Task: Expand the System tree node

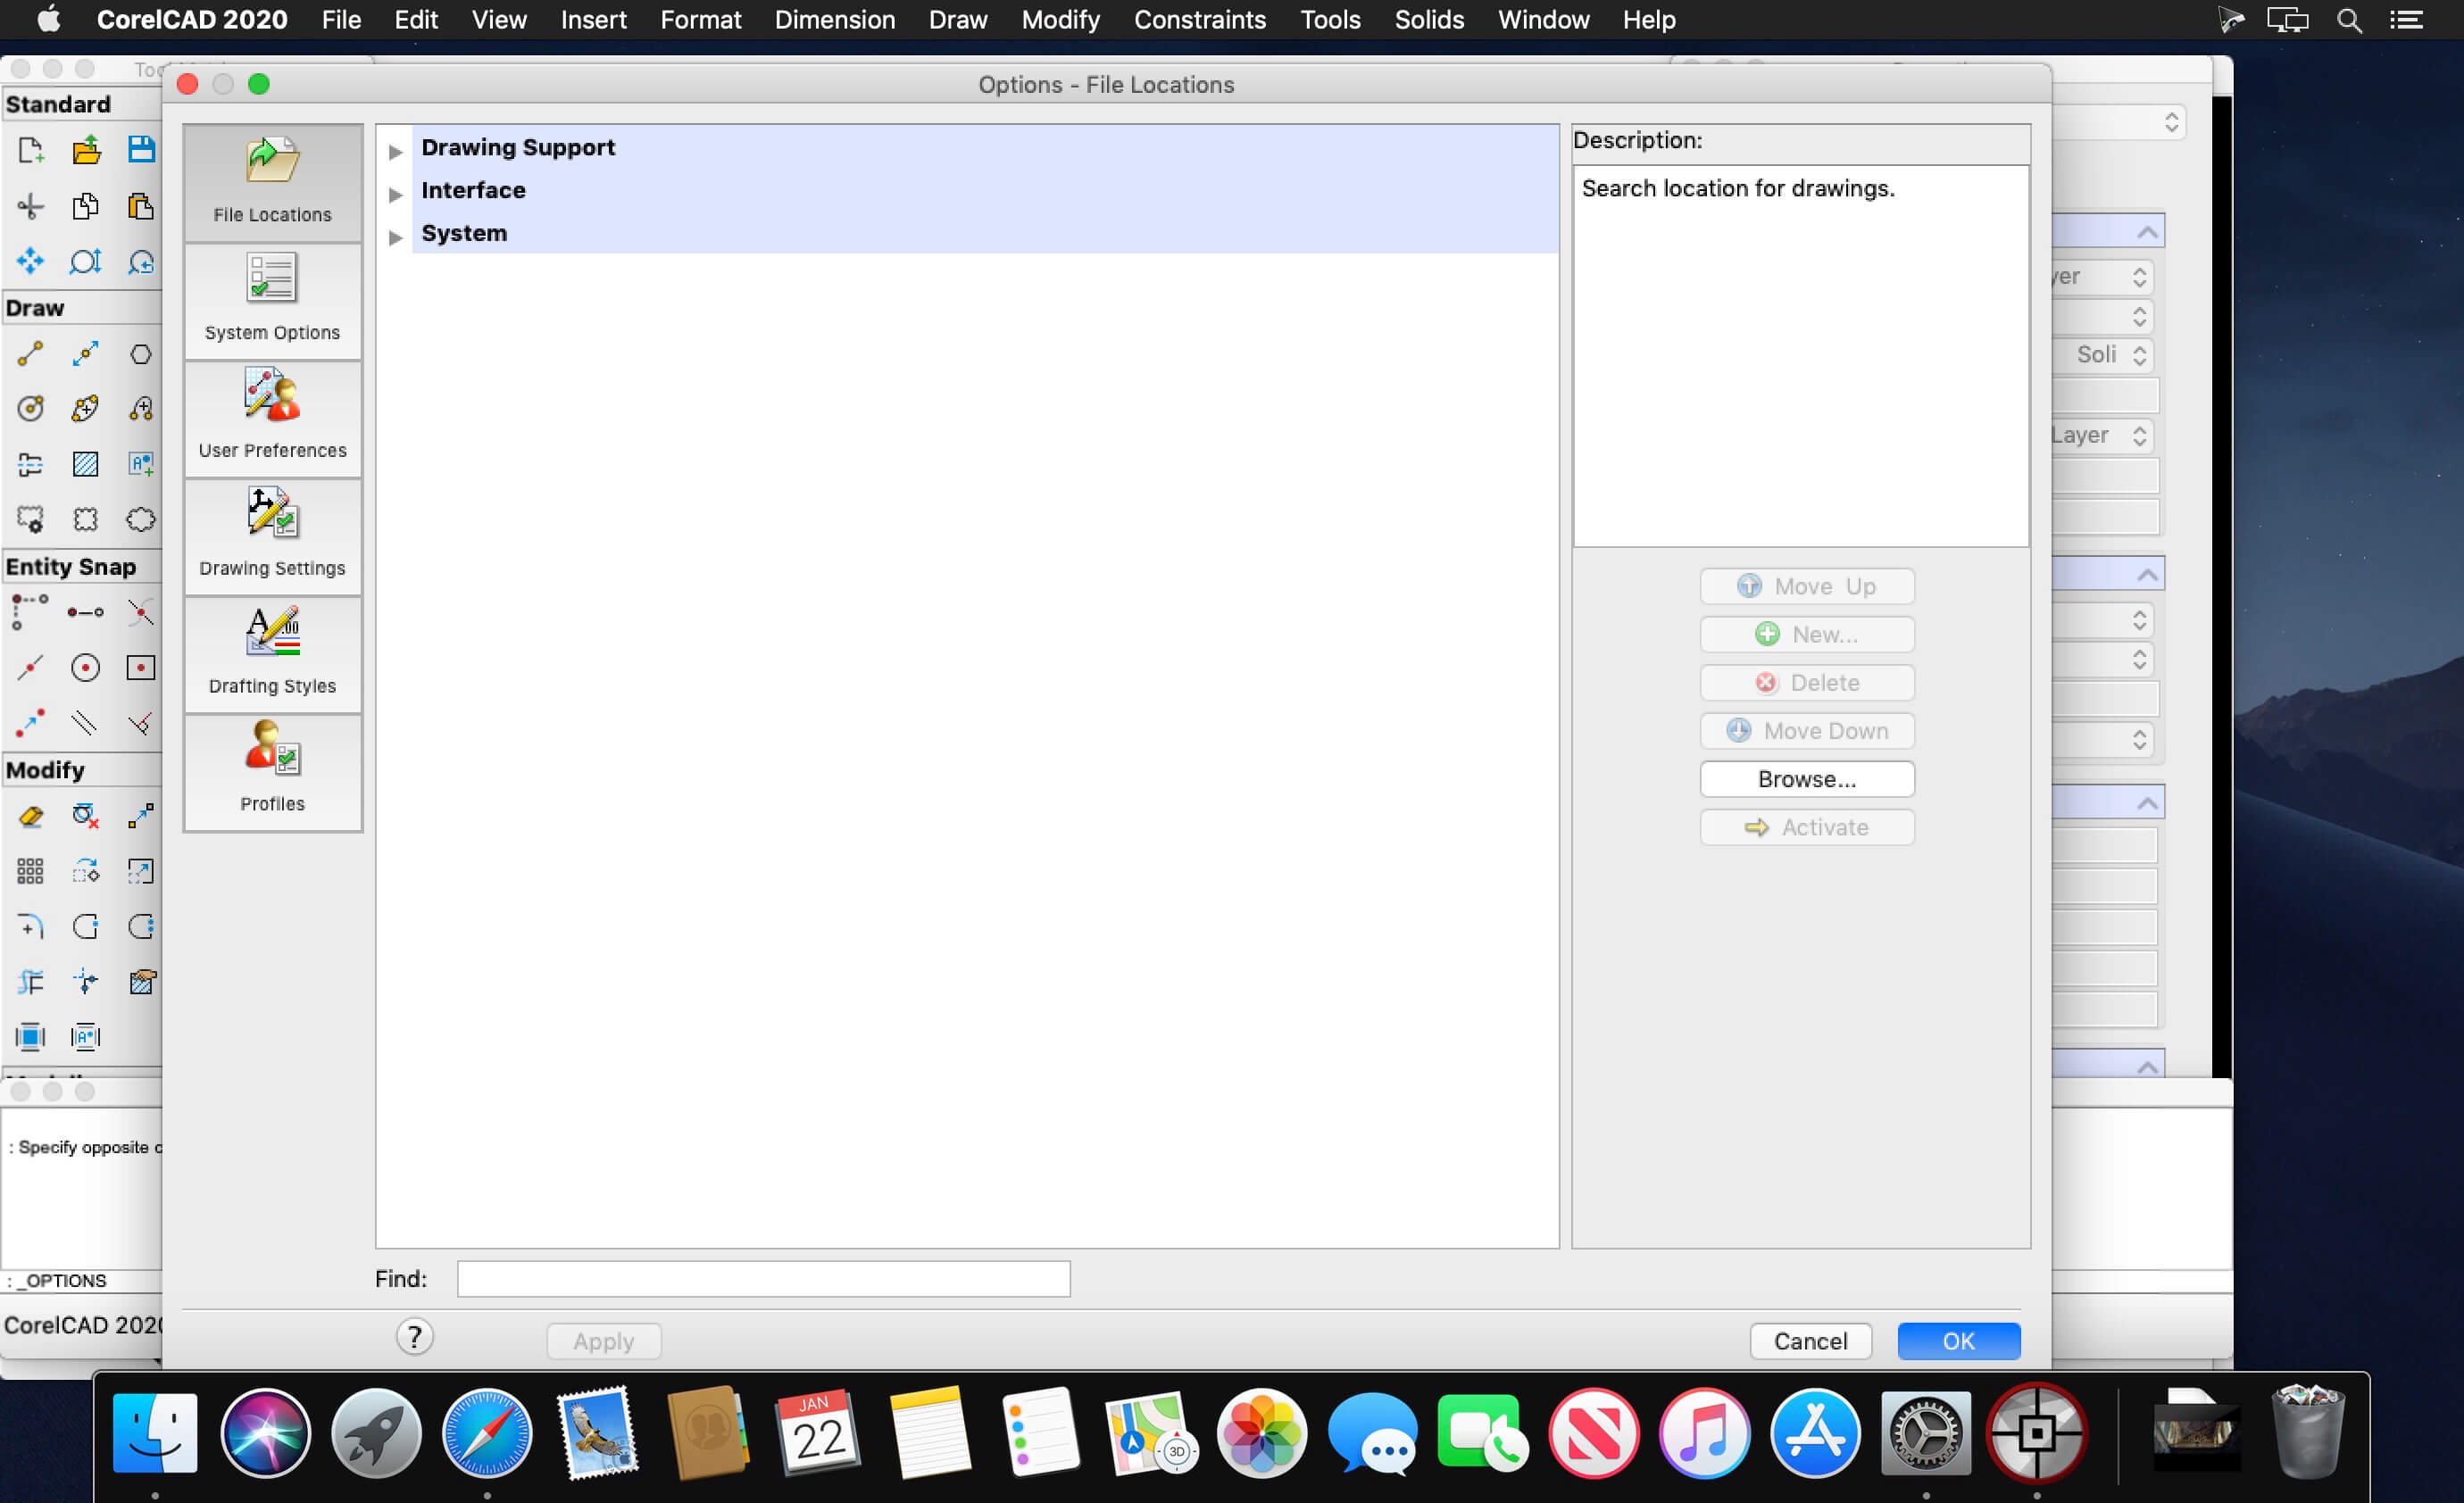Action: click(396, 237)
